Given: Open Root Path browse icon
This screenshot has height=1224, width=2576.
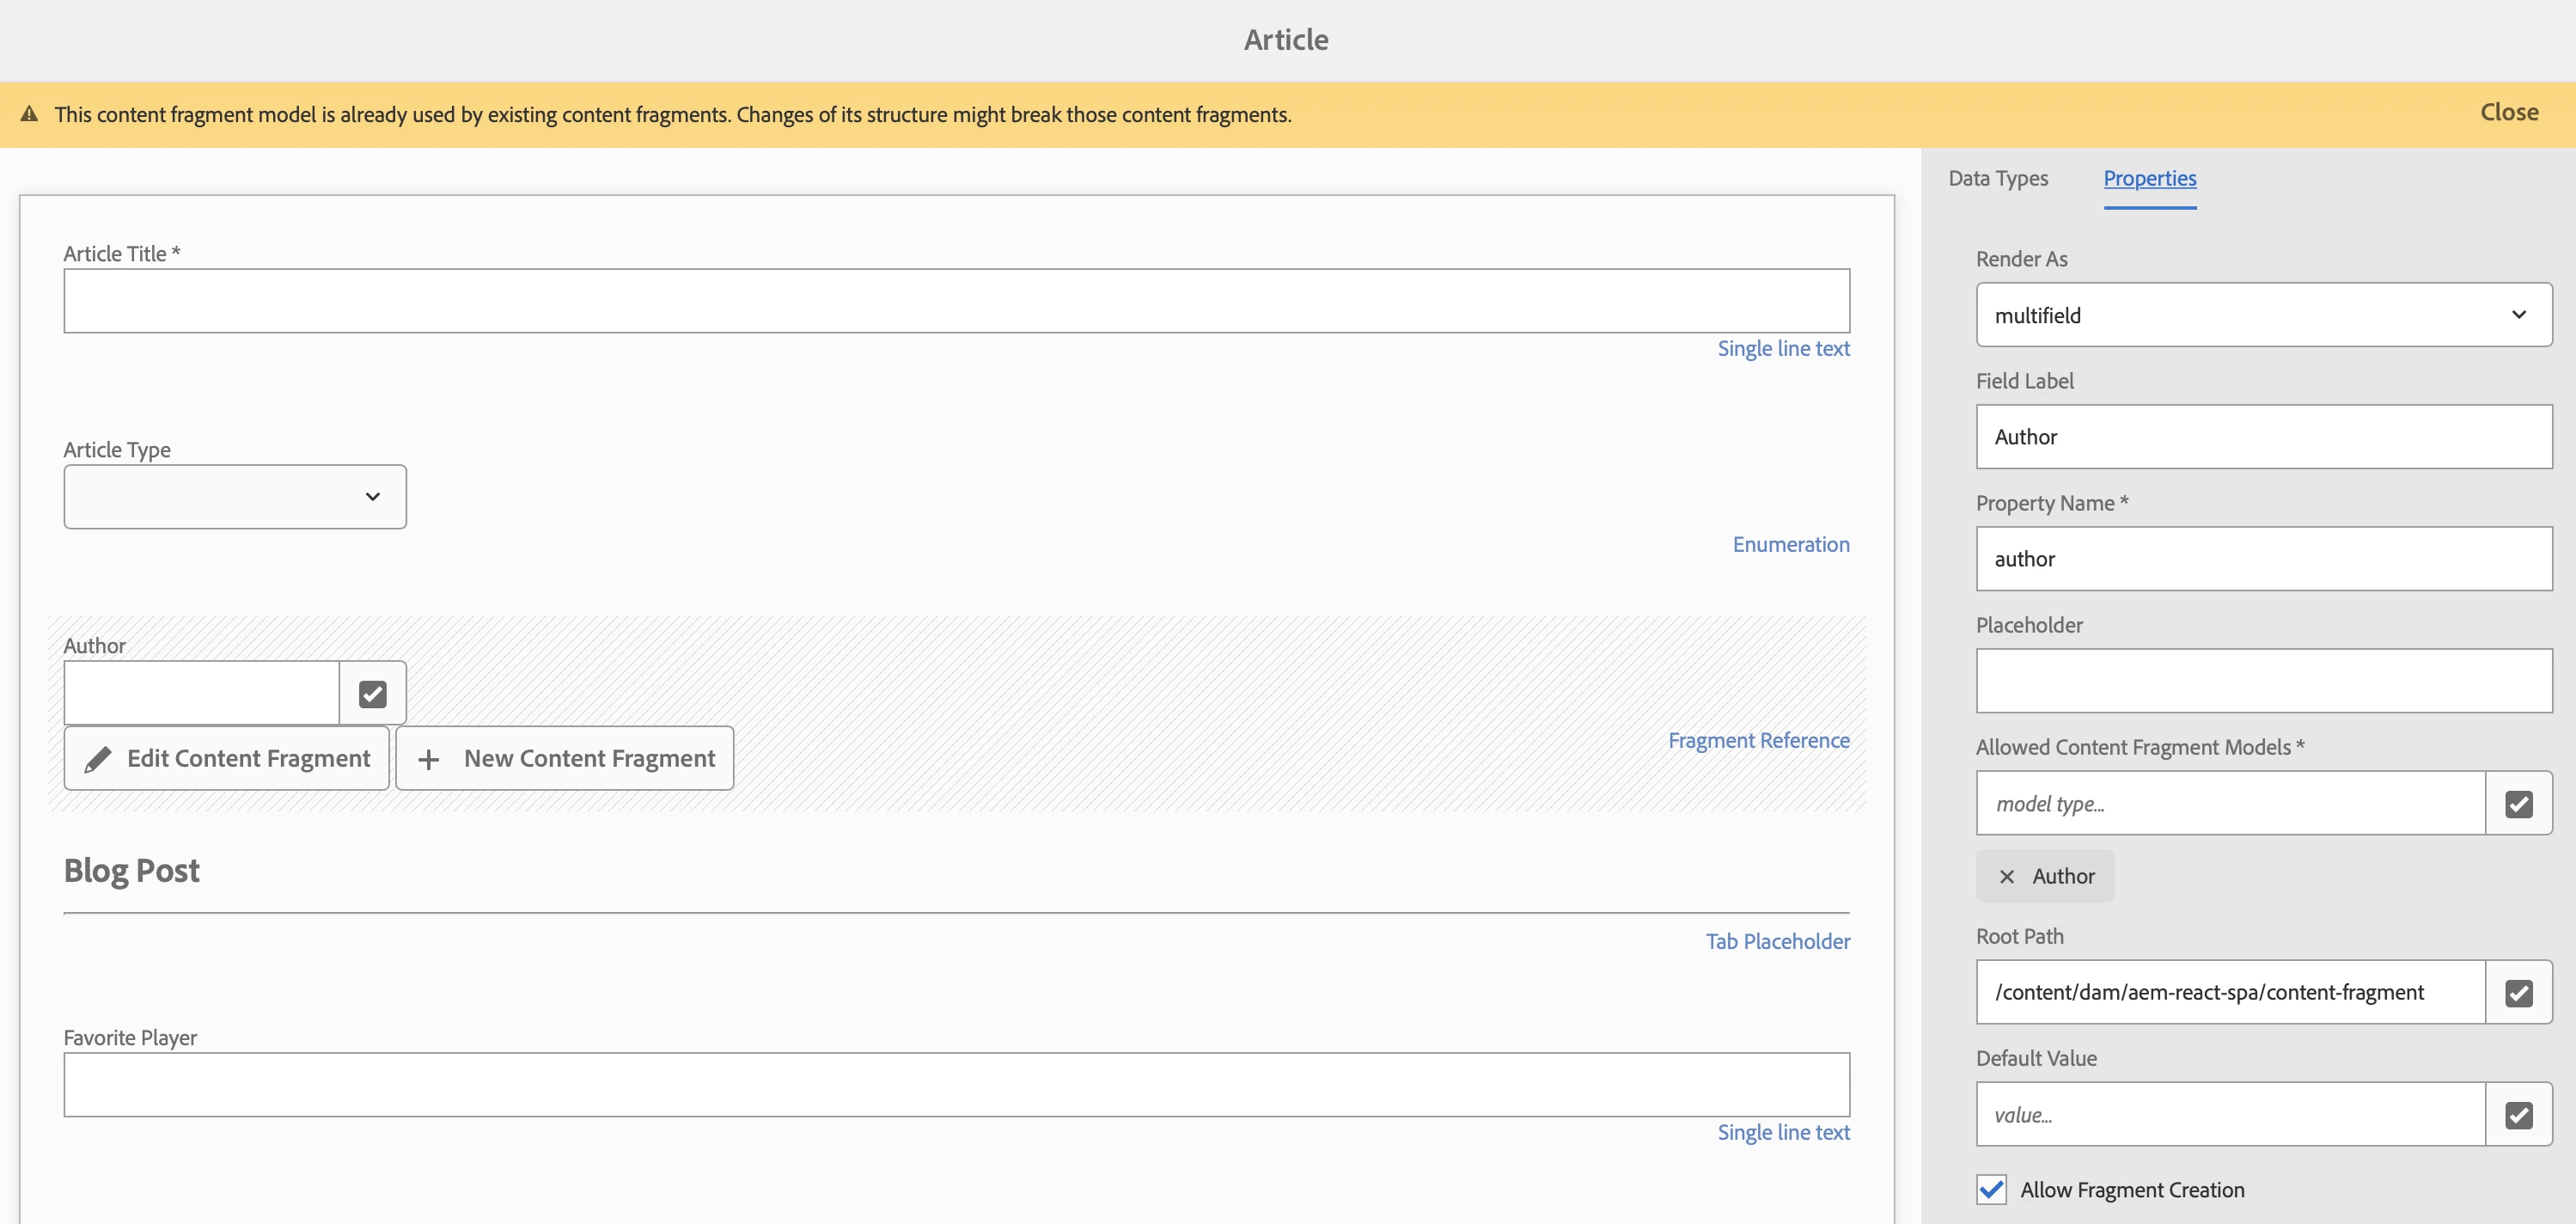Looking at the screenshot, I should click(x=2518, y=992).
